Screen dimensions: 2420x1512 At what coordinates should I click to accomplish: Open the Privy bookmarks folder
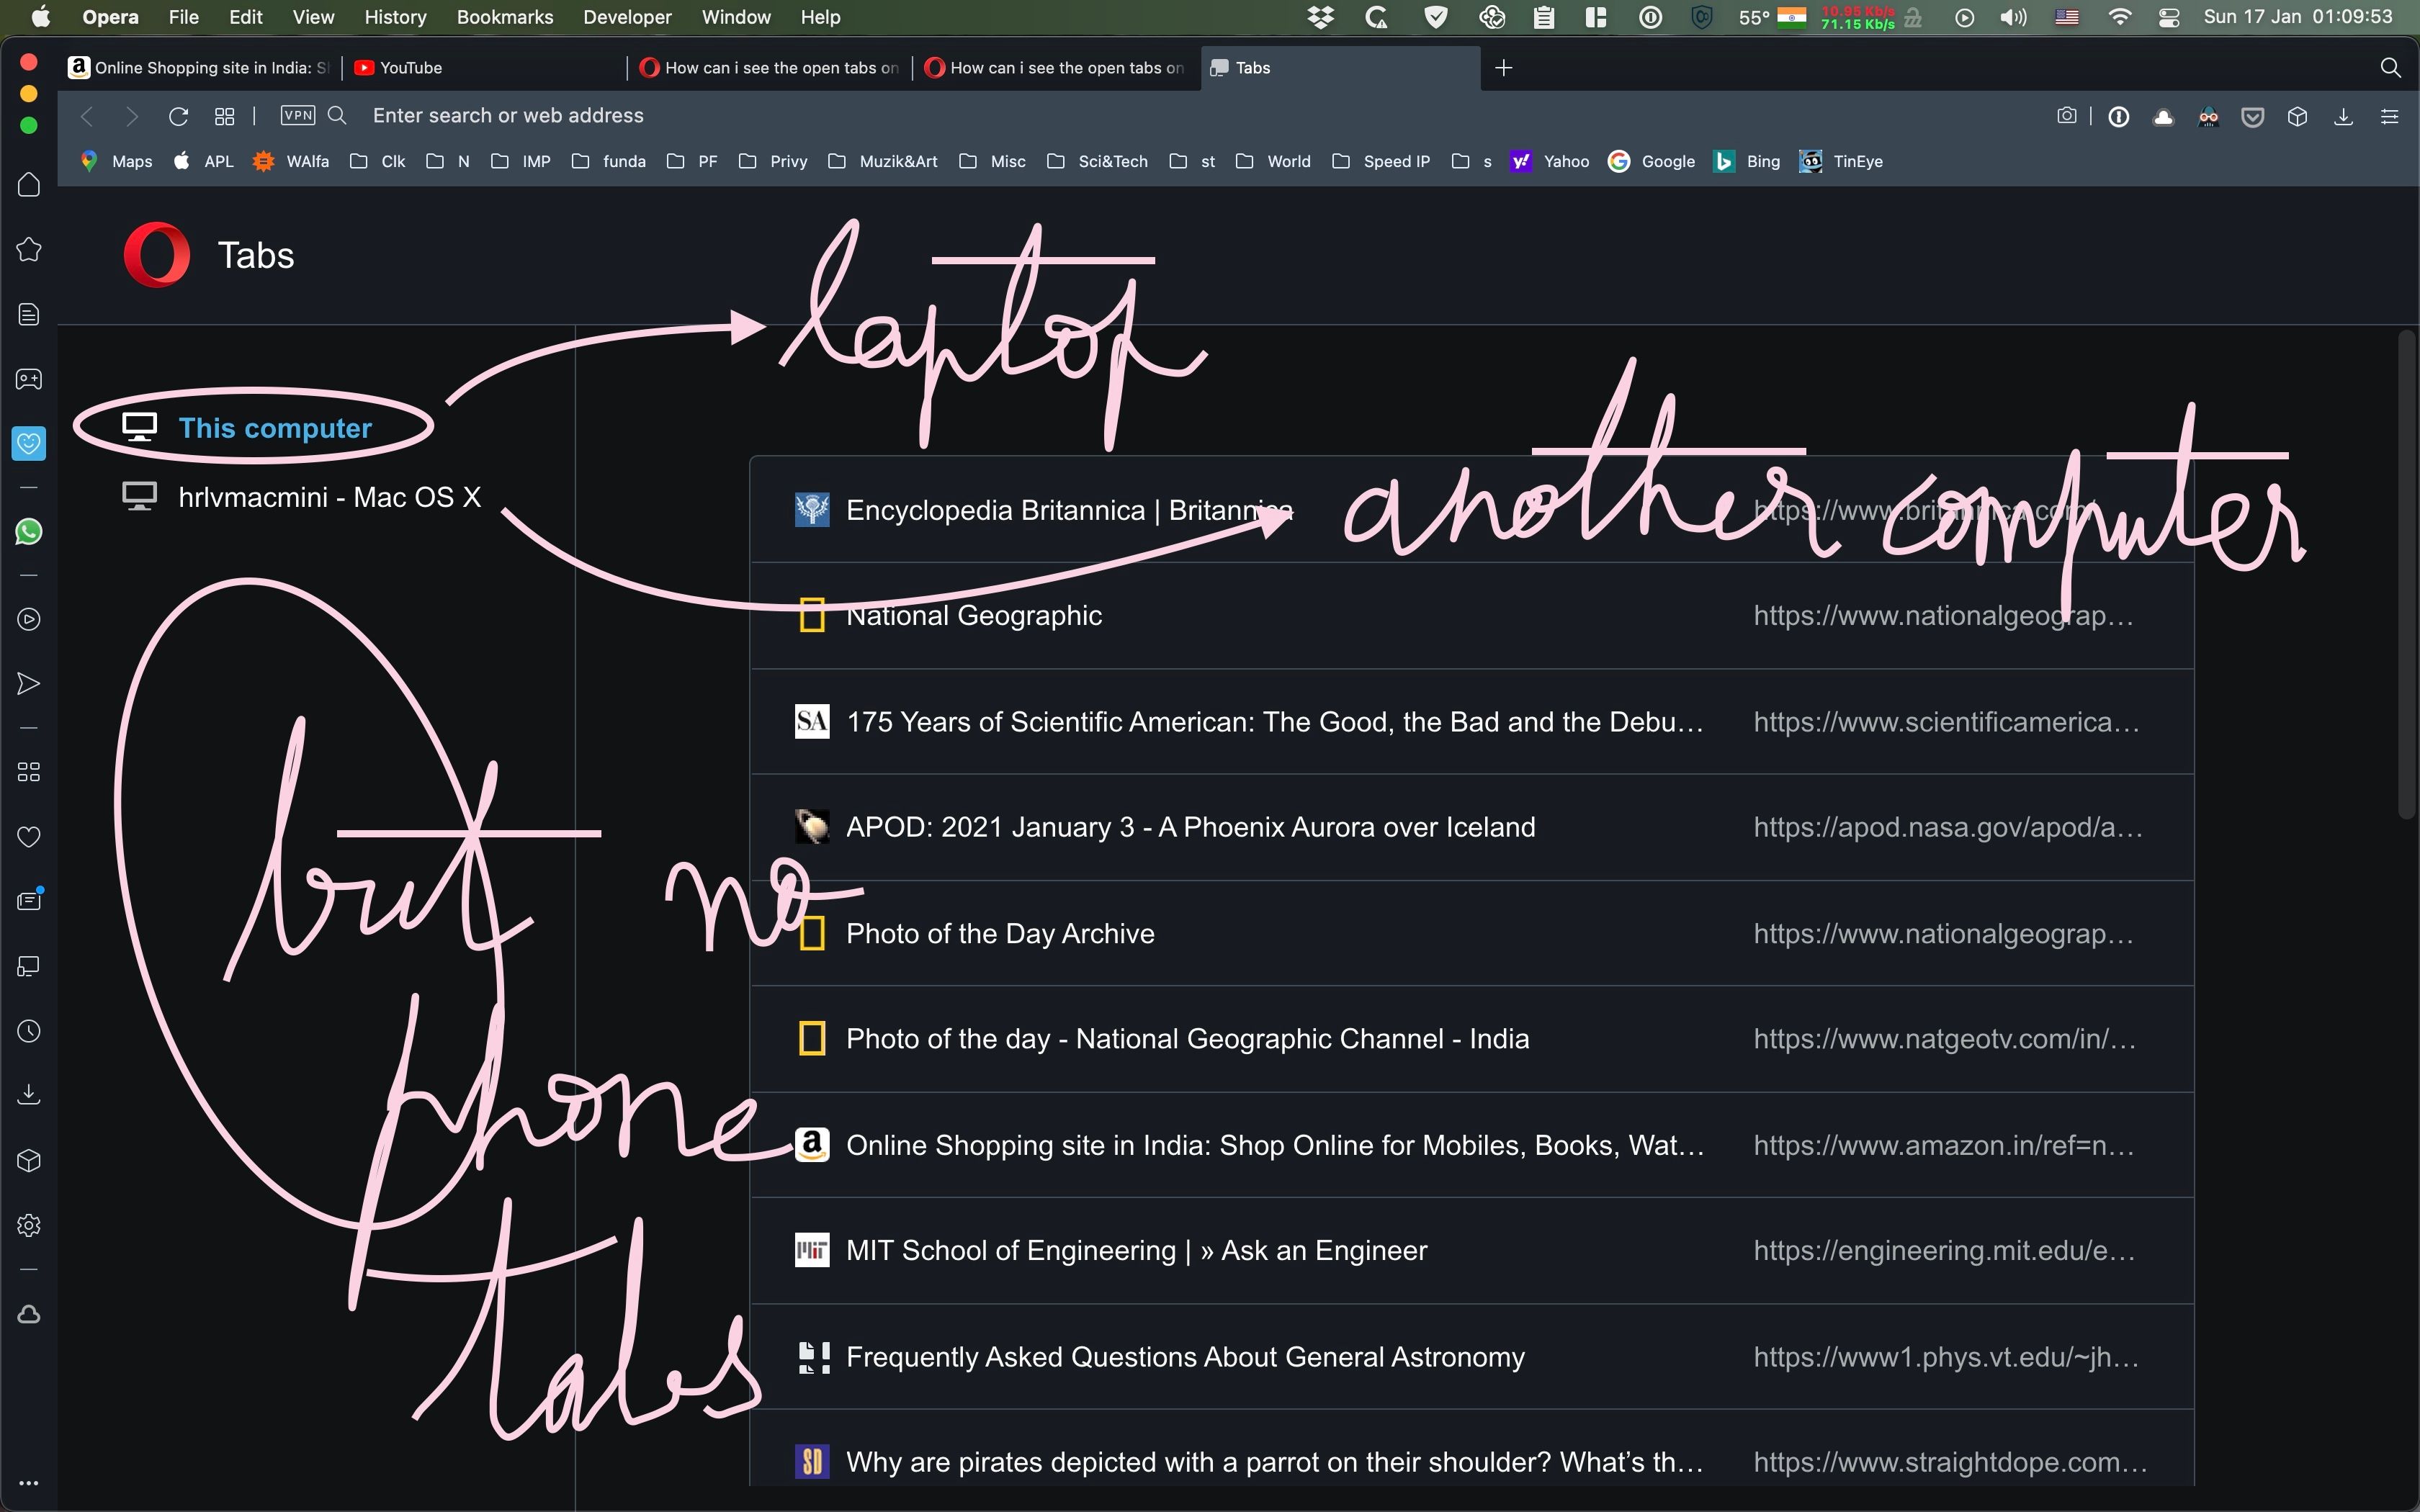point(773,161)
